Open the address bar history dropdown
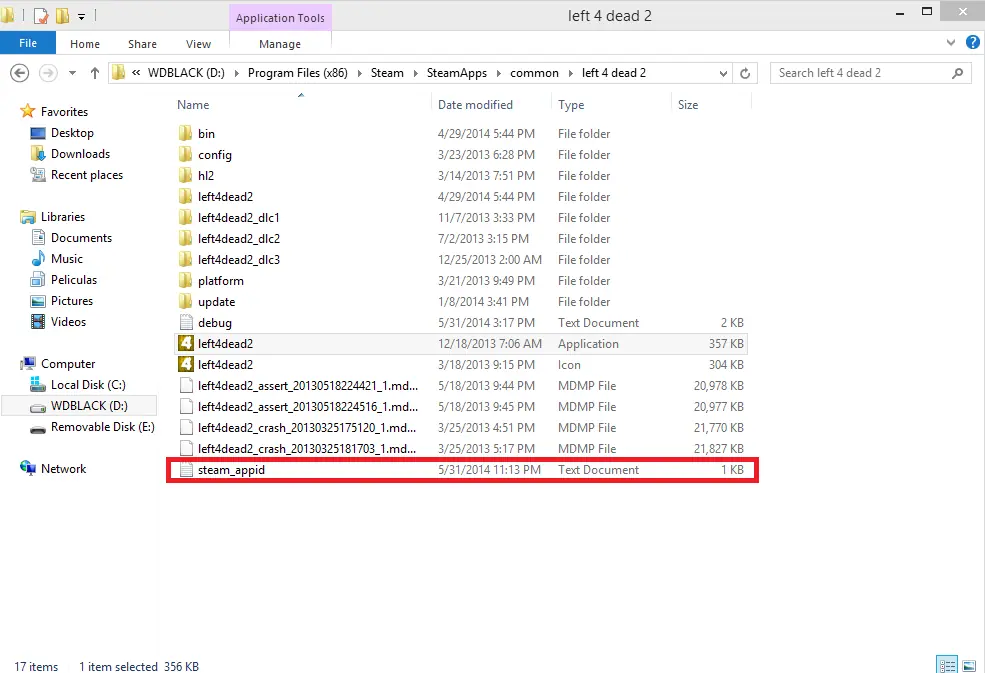This screenshot has width=985, height=673. [723, 74]
